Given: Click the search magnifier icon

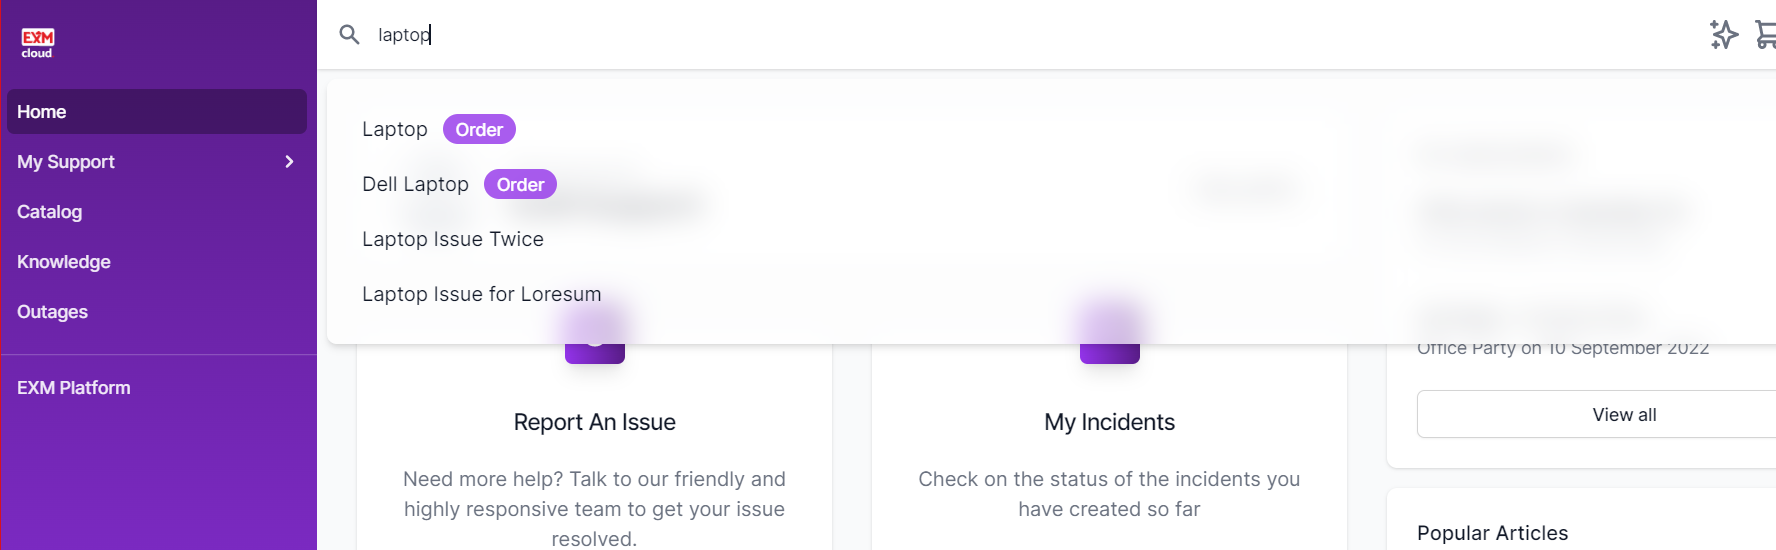Looking at the screenshot, I should click(349, 35).
